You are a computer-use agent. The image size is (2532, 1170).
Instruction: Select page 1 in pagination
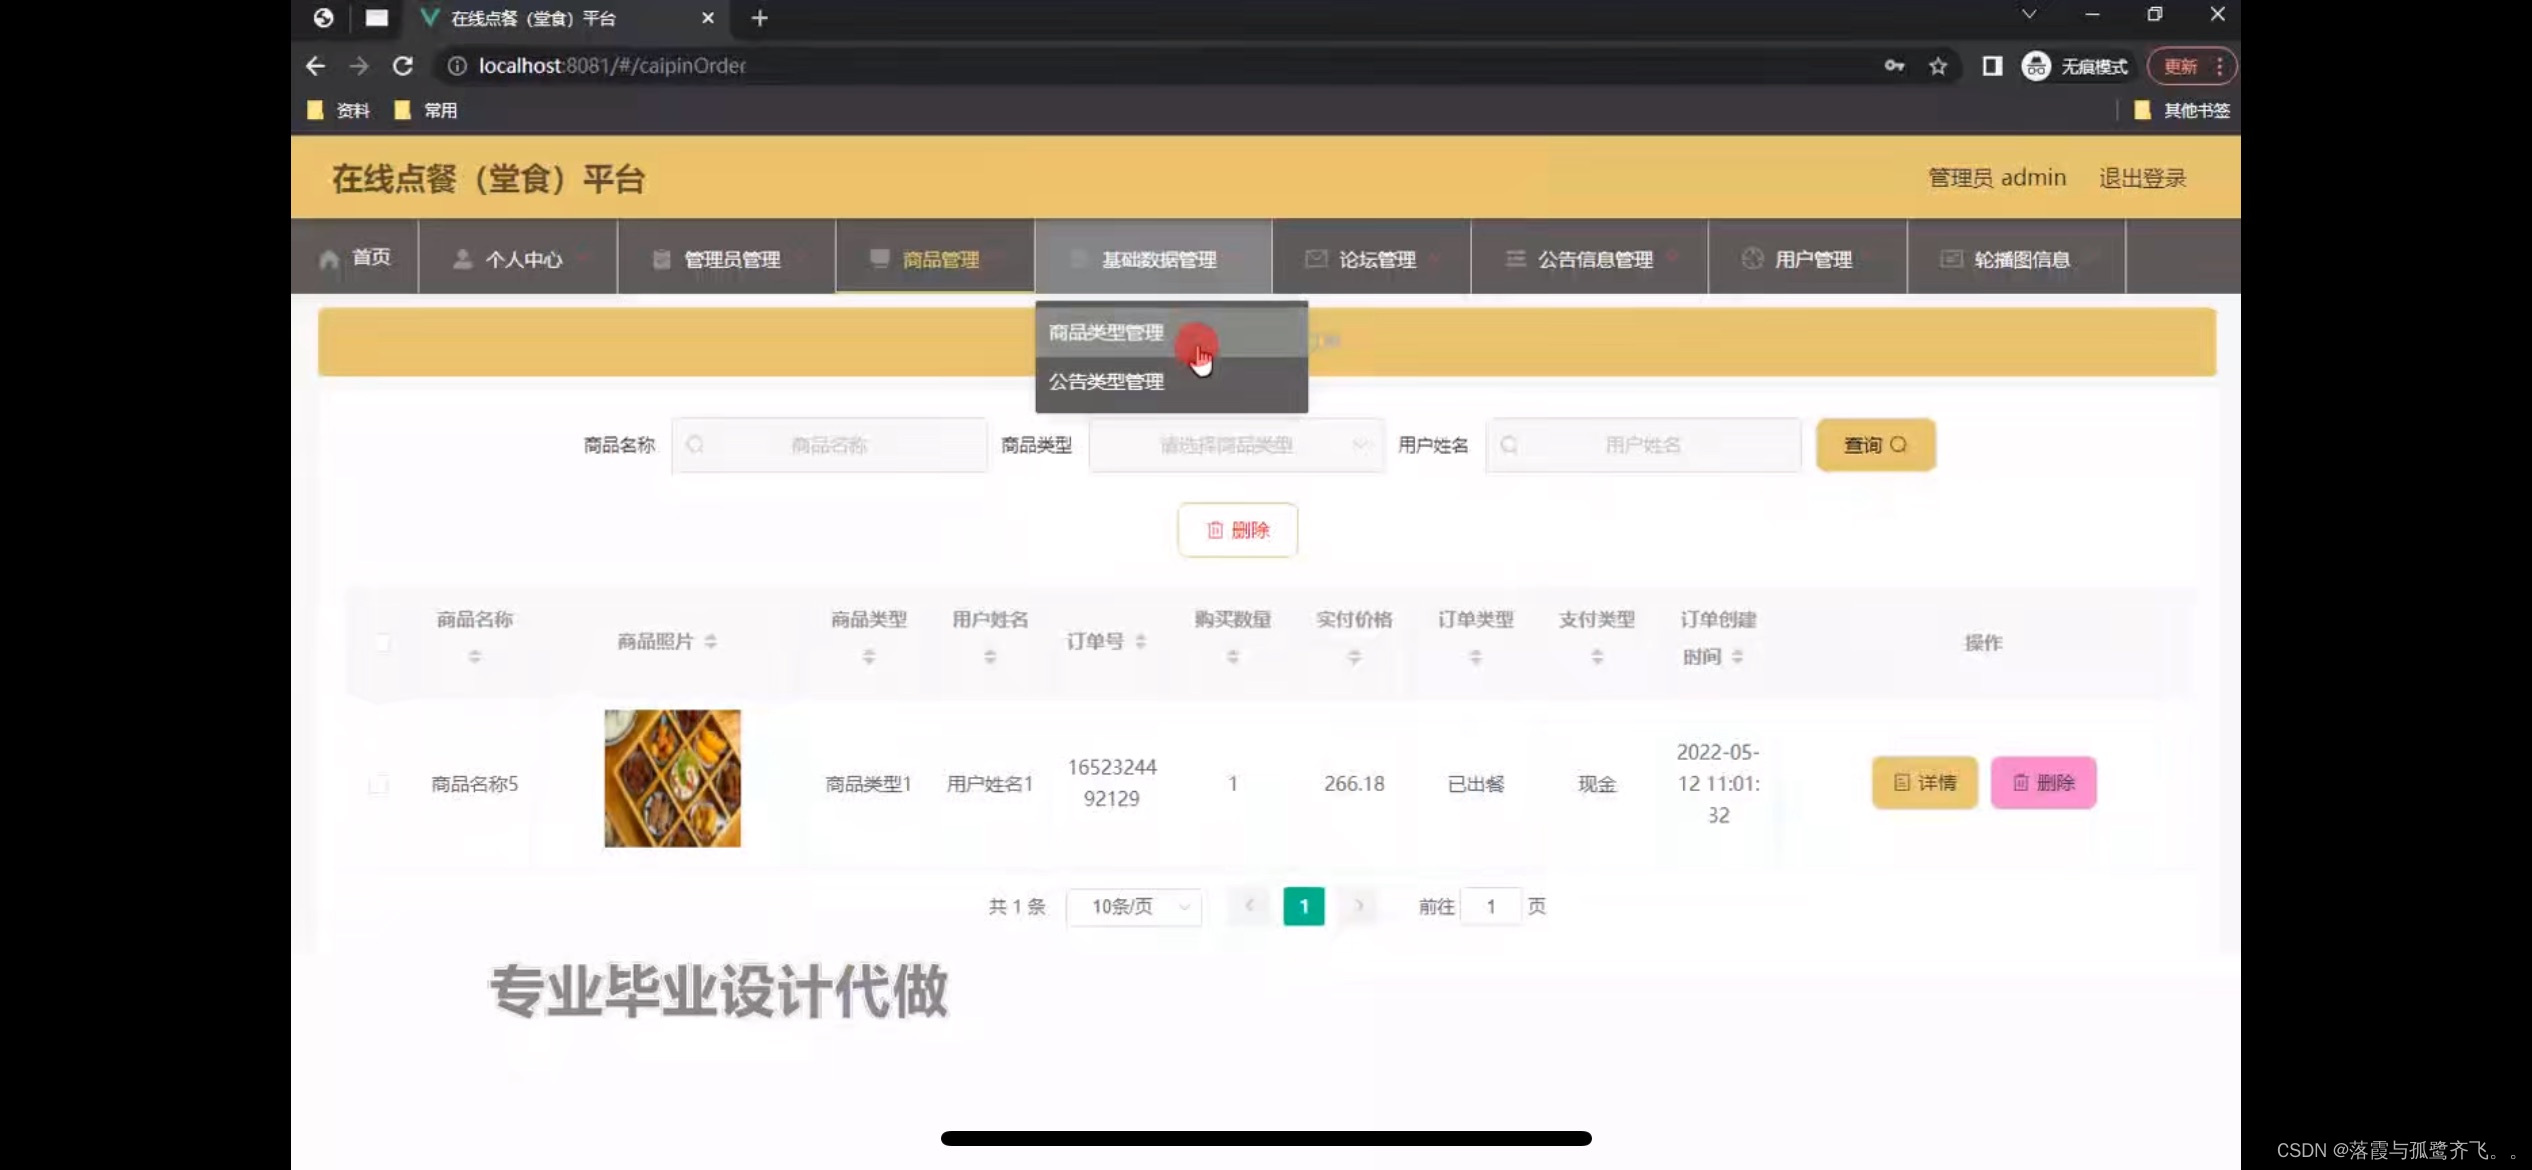tap(1304, 906)
